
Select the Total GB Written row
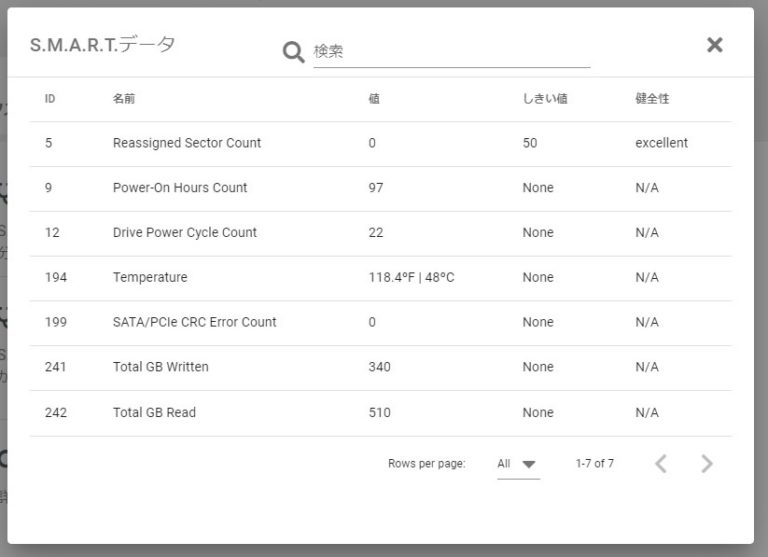point(161,367)
